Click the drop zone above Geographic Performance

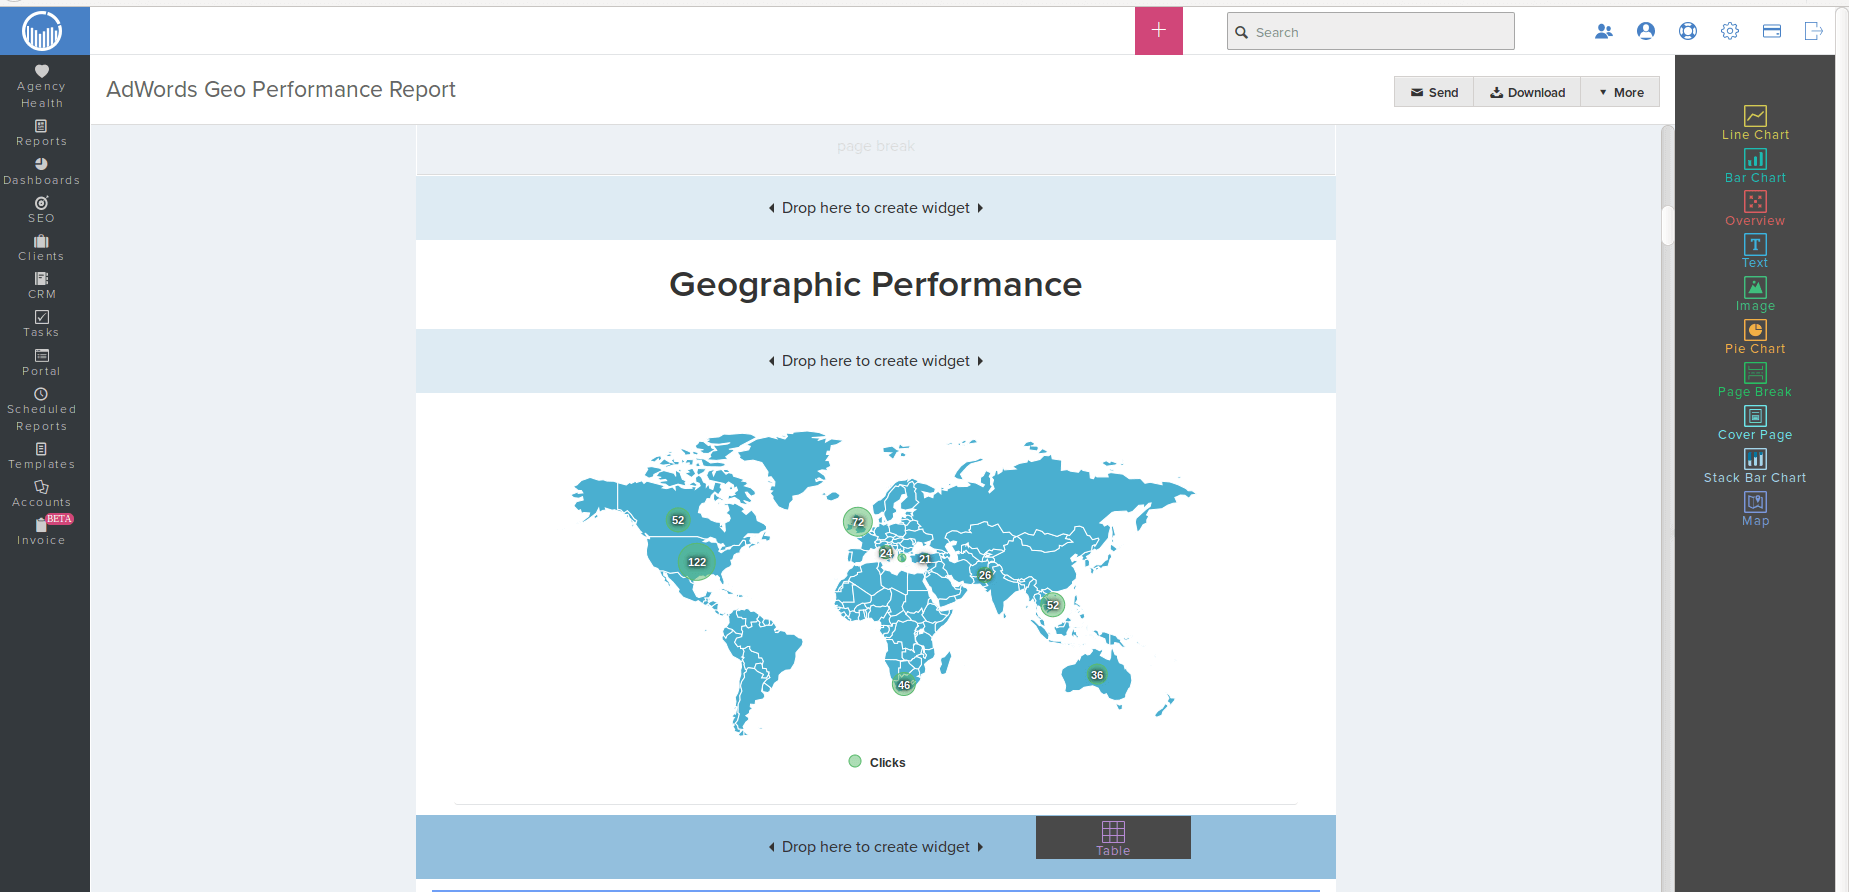pyautogui.click(x=876, y=208)
